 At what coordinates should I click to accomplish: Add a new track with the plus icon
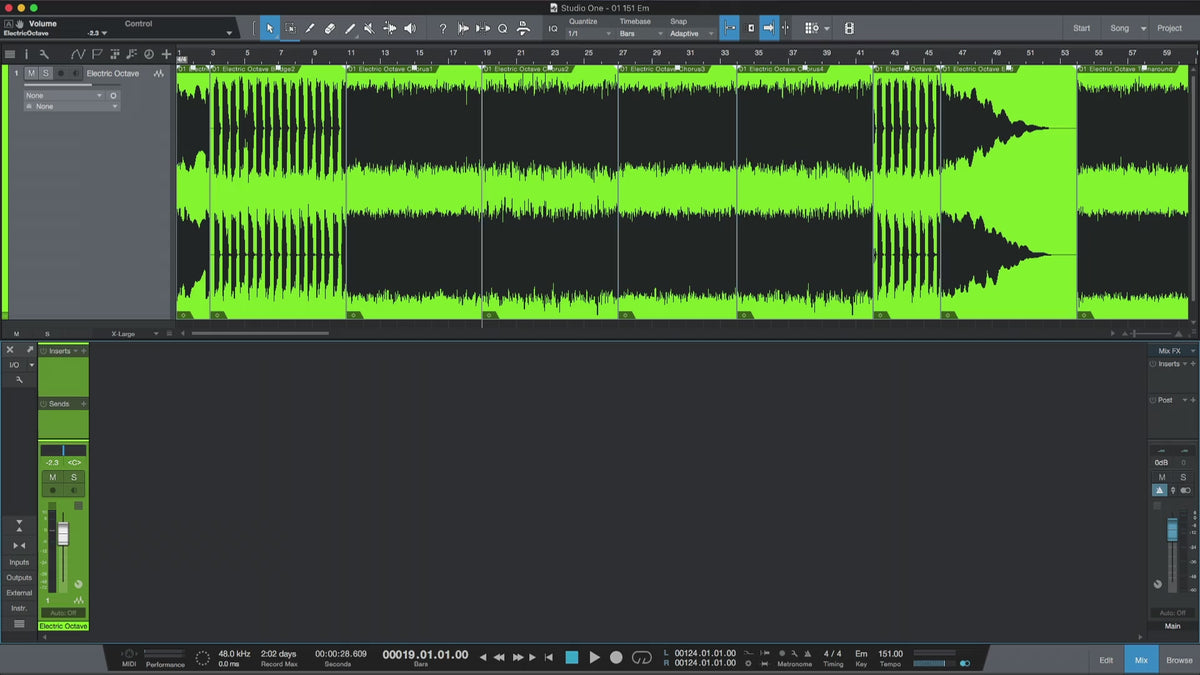tap(166, 54)
